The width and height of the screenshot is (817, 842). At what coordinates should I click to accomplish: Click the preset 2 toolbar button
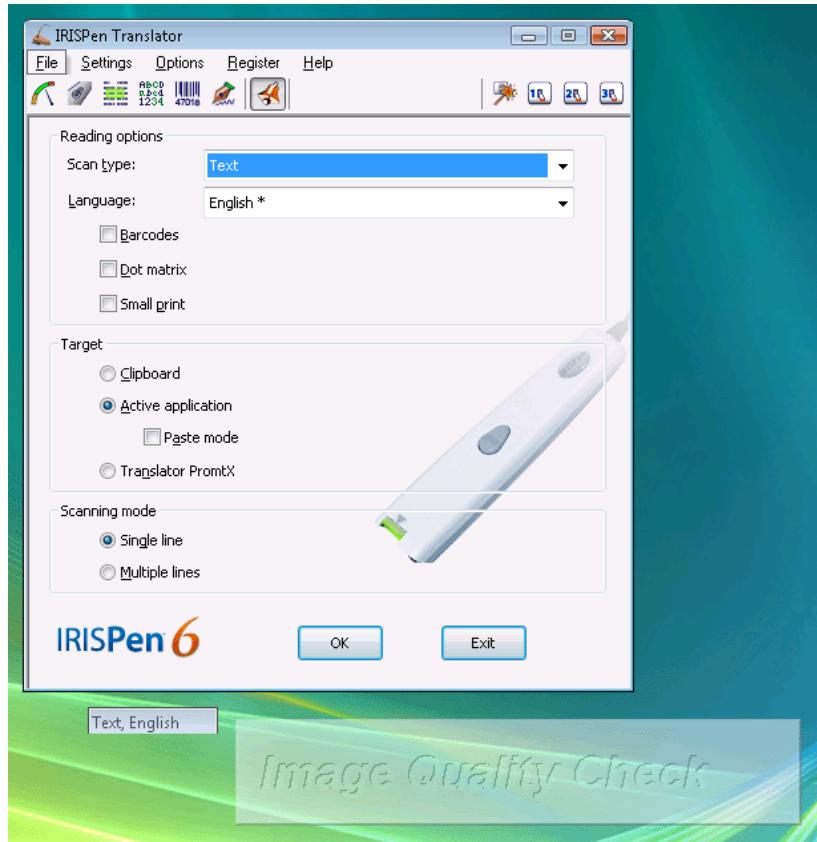pos(575,94)
